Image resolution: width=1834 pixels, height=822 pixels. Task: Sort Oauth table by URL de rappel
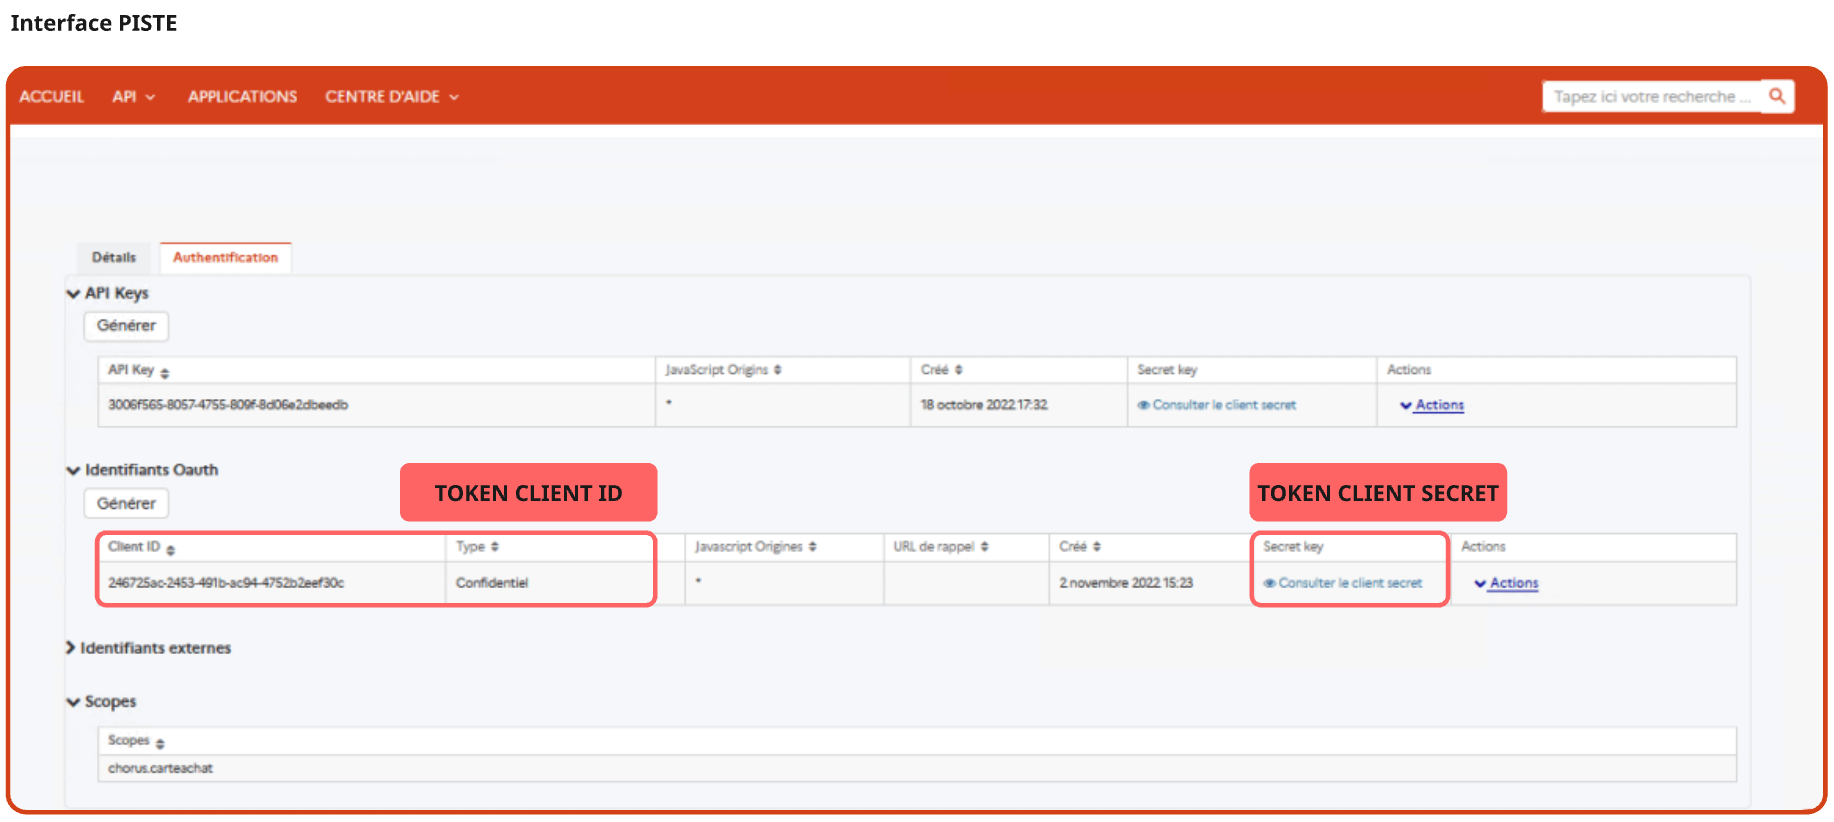(x=985, y=547)
